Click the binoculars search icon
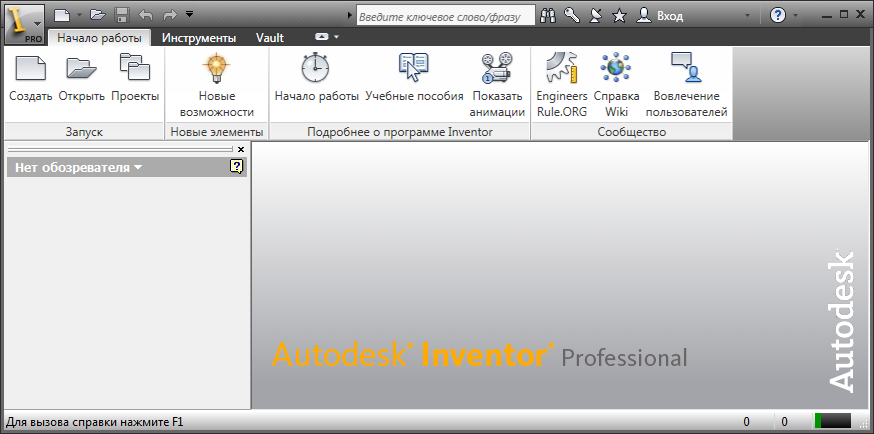Image resolution: width=874 pixels, height=434 pixels. 549,16
